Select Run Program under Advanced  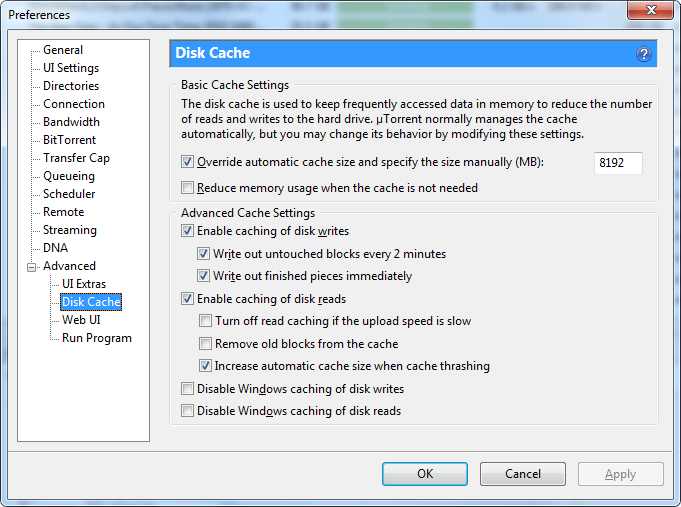click(x=96, y=338)
